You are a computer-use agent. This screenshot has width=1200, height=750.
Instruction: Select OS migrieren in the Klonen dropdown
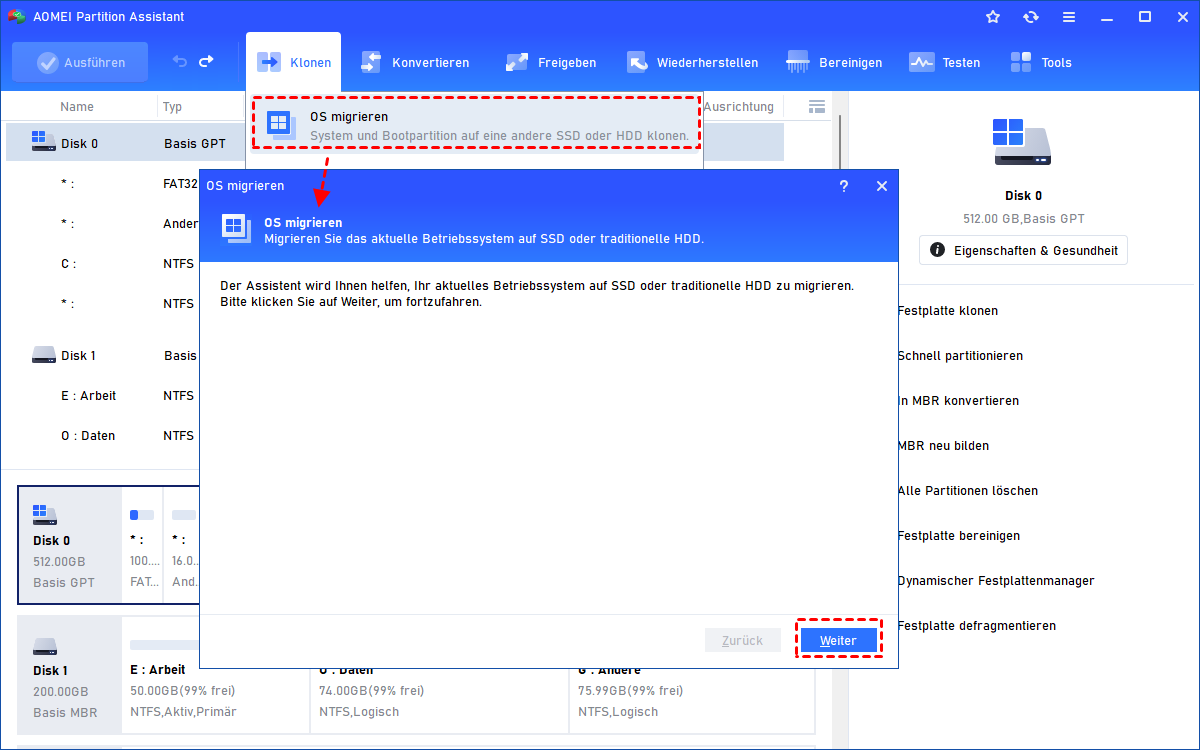click(x=475, y=123)
